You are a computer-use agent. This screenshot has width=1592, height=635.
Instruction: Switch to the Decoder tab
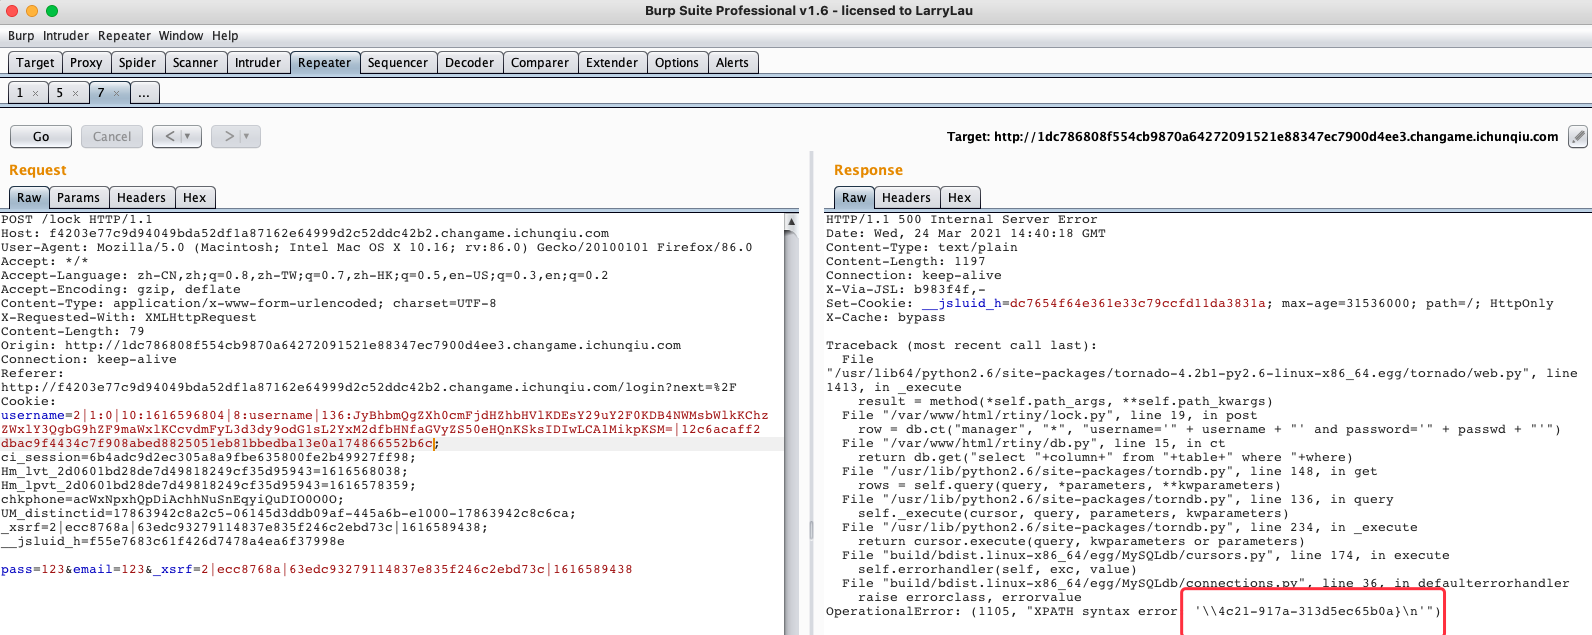point(470,62)
